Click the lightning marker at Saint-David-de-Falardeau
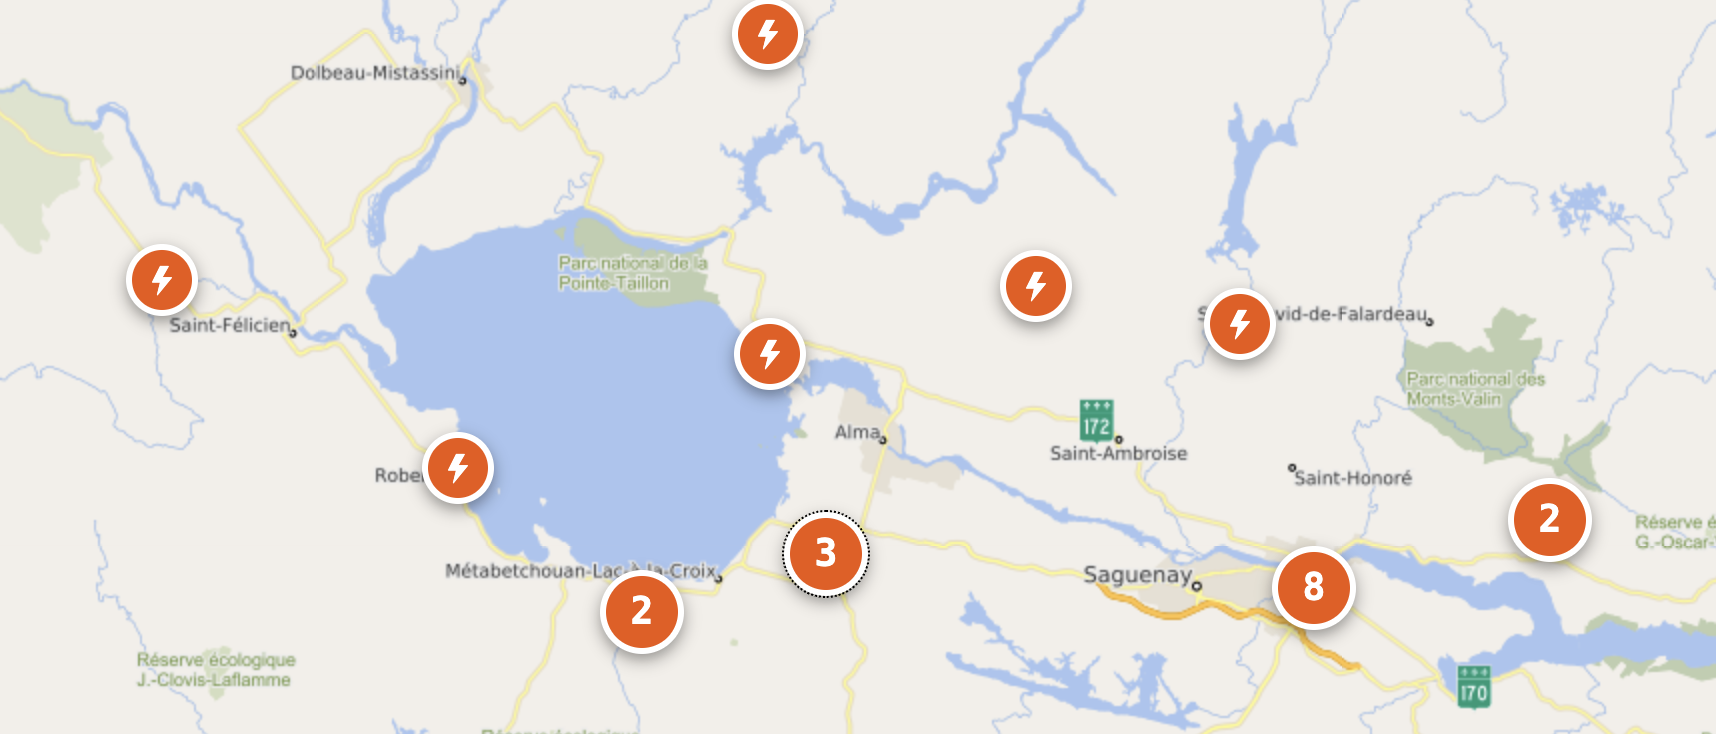This screenshot has width=1716, height=734. point(1240,324)
